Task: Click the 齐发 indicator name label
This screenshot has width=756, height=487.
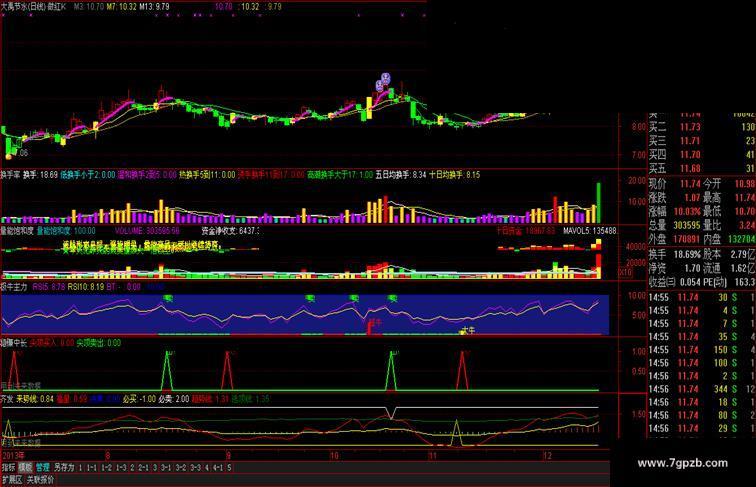Action: (x=7, y=399)
